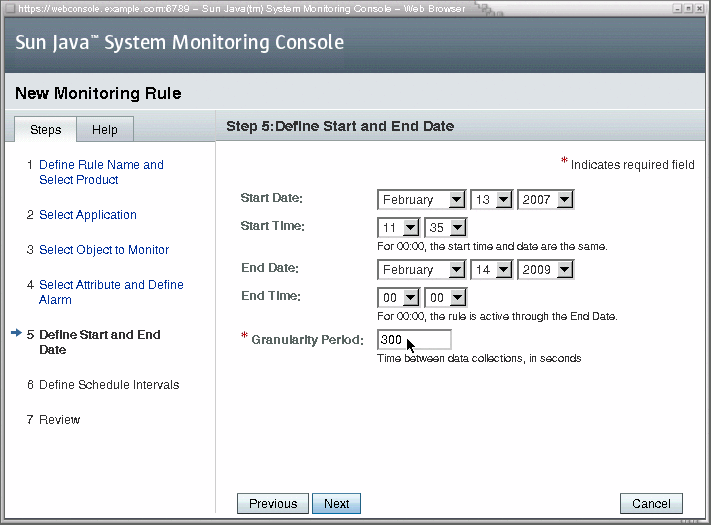The image size is (711, 525).
Task: Click the New Monitoring Rule heading
Action: pos(98,93)
